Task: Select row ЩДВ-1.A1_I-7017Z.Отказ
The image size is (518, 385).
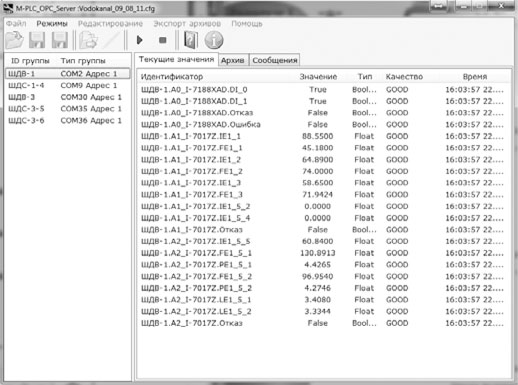Action: pyautogui.click(x=324, y=230)
